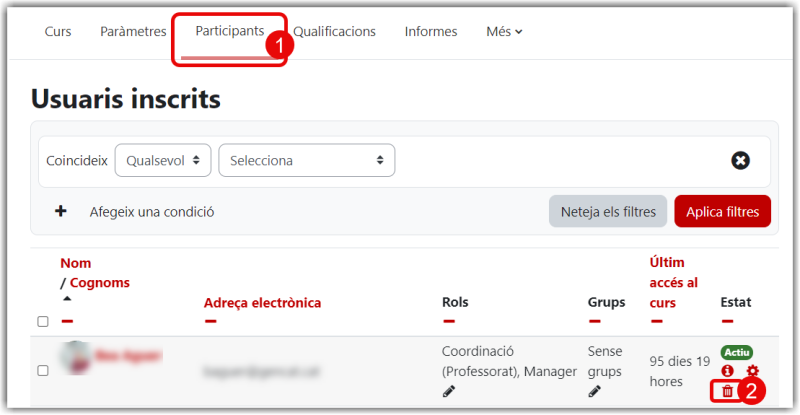Click the Neteja els filtres button
Viewport: 800px width, 415px height.
pyautogui.click(x=608, y=211)
